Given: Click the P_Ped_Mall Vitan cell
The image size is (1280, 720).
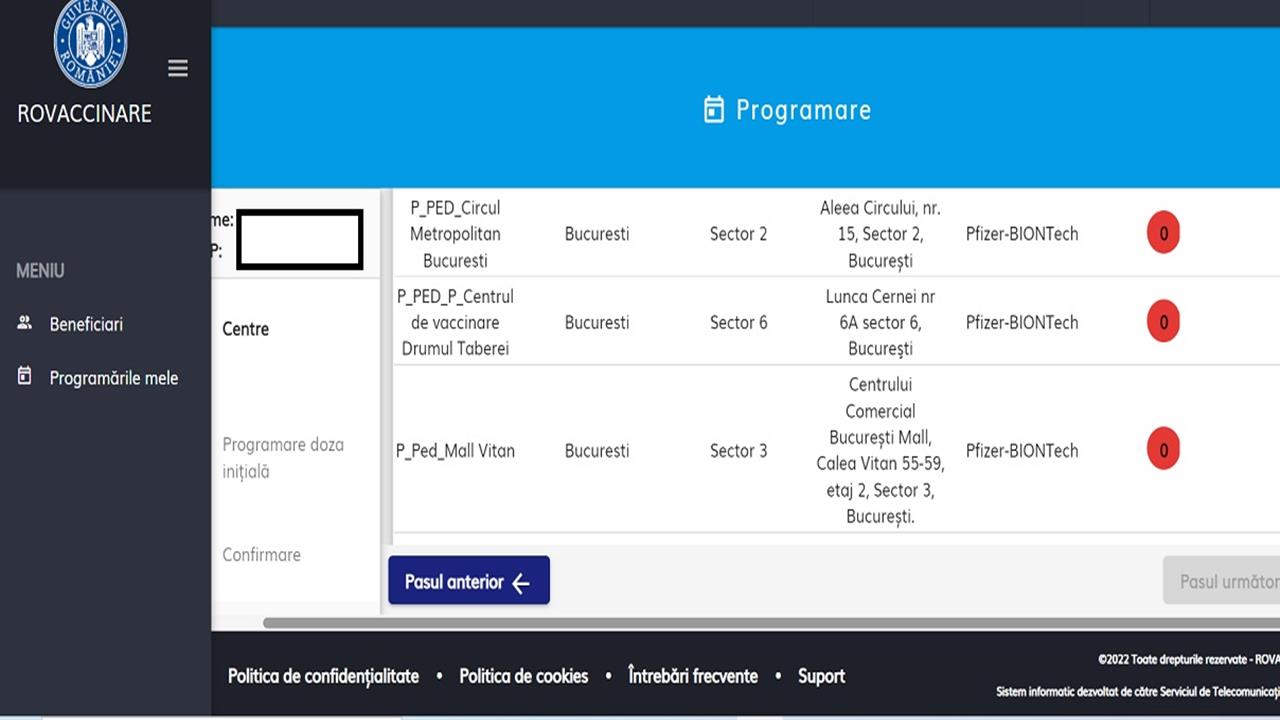Looking at the screenshot, I should pos(456,451).
